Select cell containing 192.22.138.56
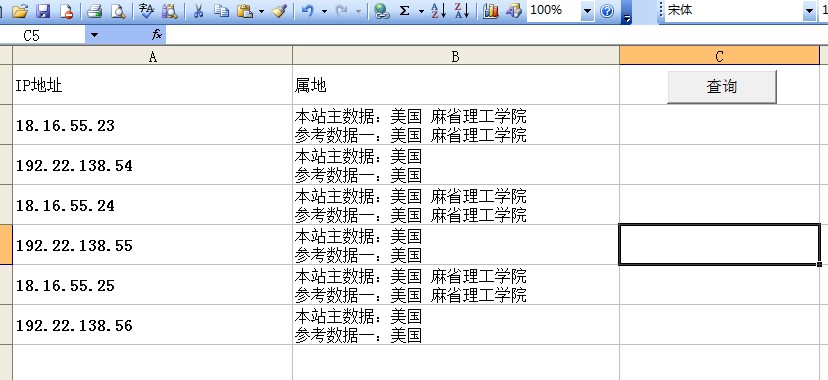Viewport: 828px width, 380px height. 153,325
